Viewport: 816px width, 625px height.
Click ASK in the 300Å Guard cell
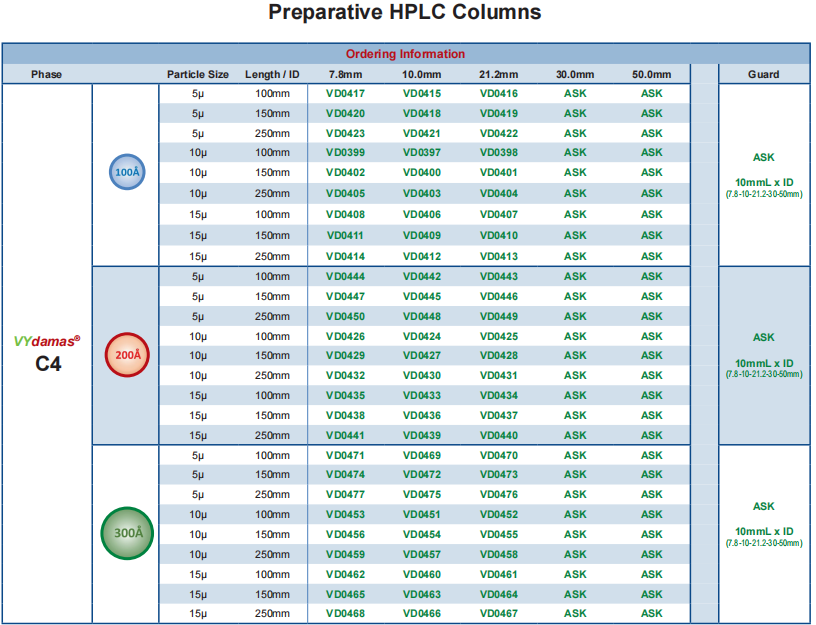coord(763,506)
